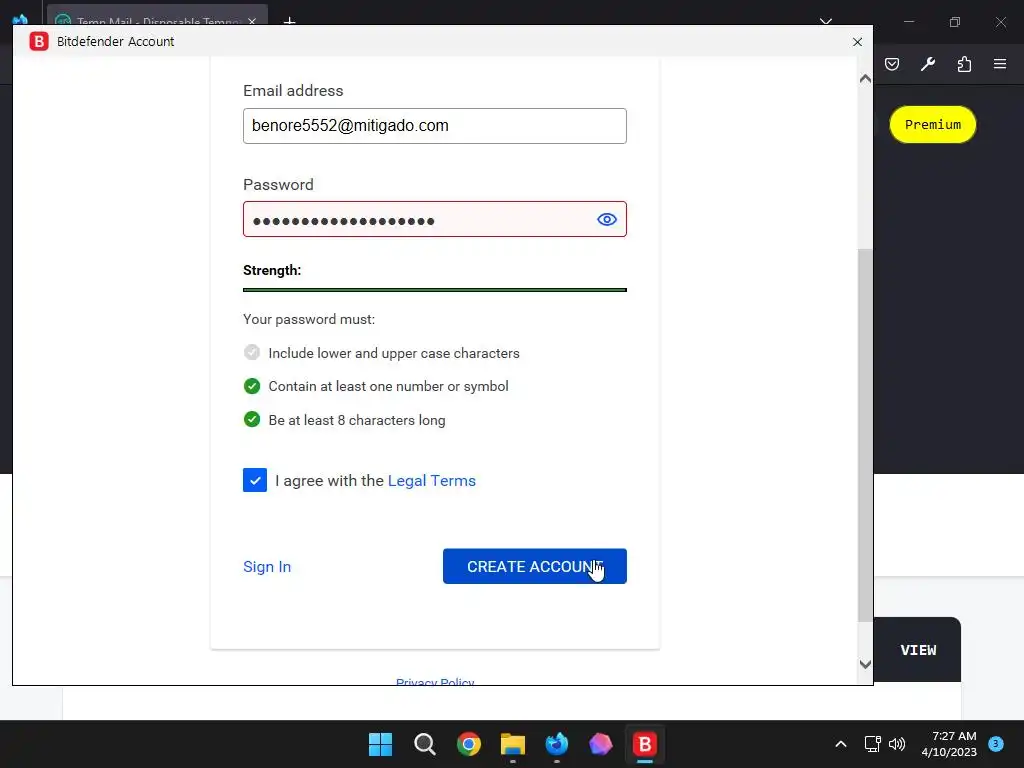Click the dialog scrollbar down arrow
This screenshot has width=1024, height=768.
click(x=865, y=664)
